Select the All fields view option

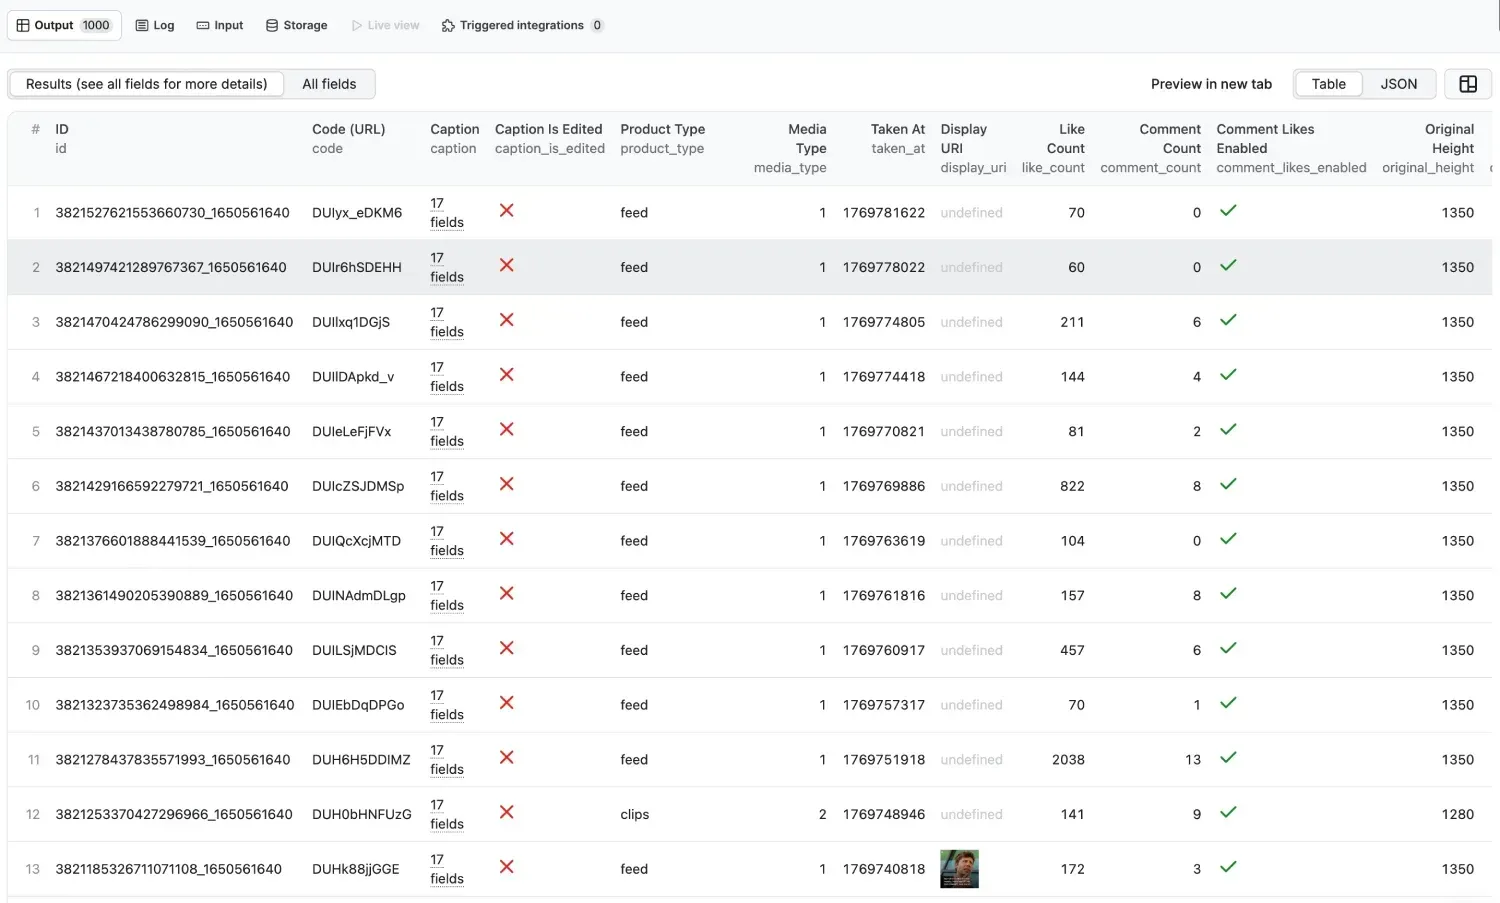329,84
